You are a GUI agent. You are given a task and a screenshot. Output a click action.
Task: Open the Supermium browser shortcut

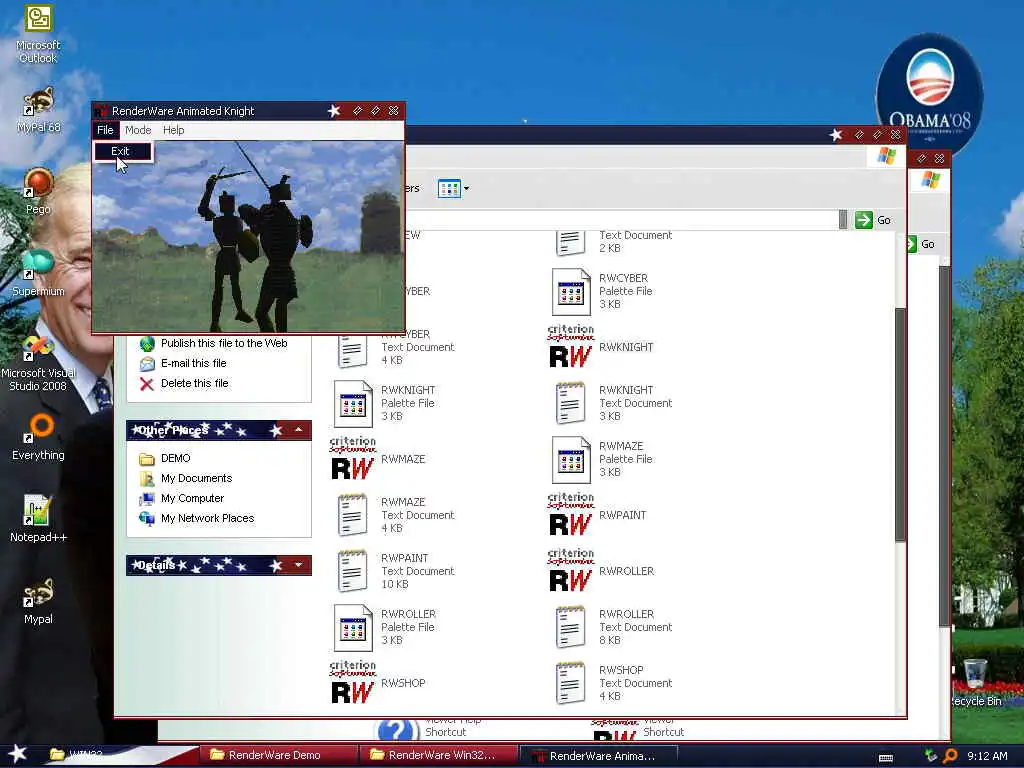[38, 273]
